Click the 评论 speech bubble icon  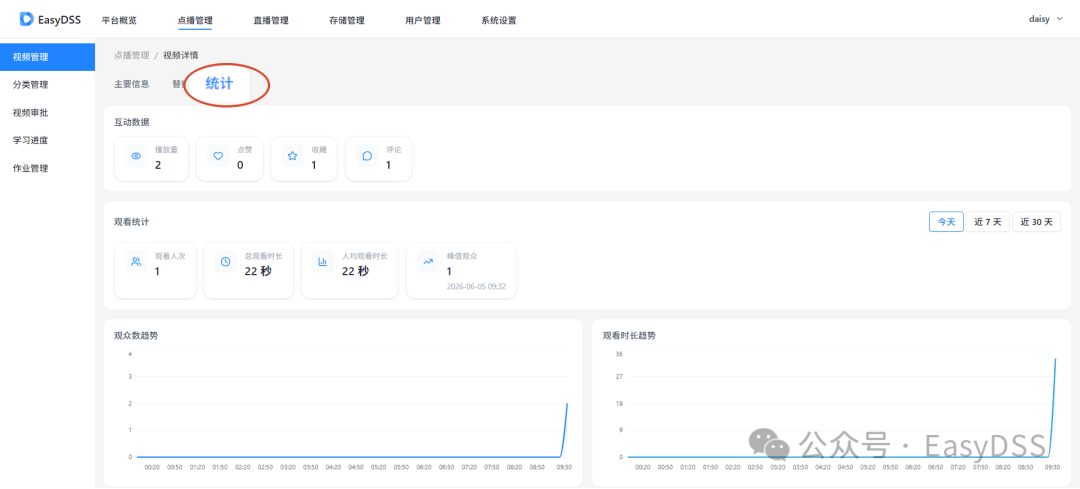[367, 156]
